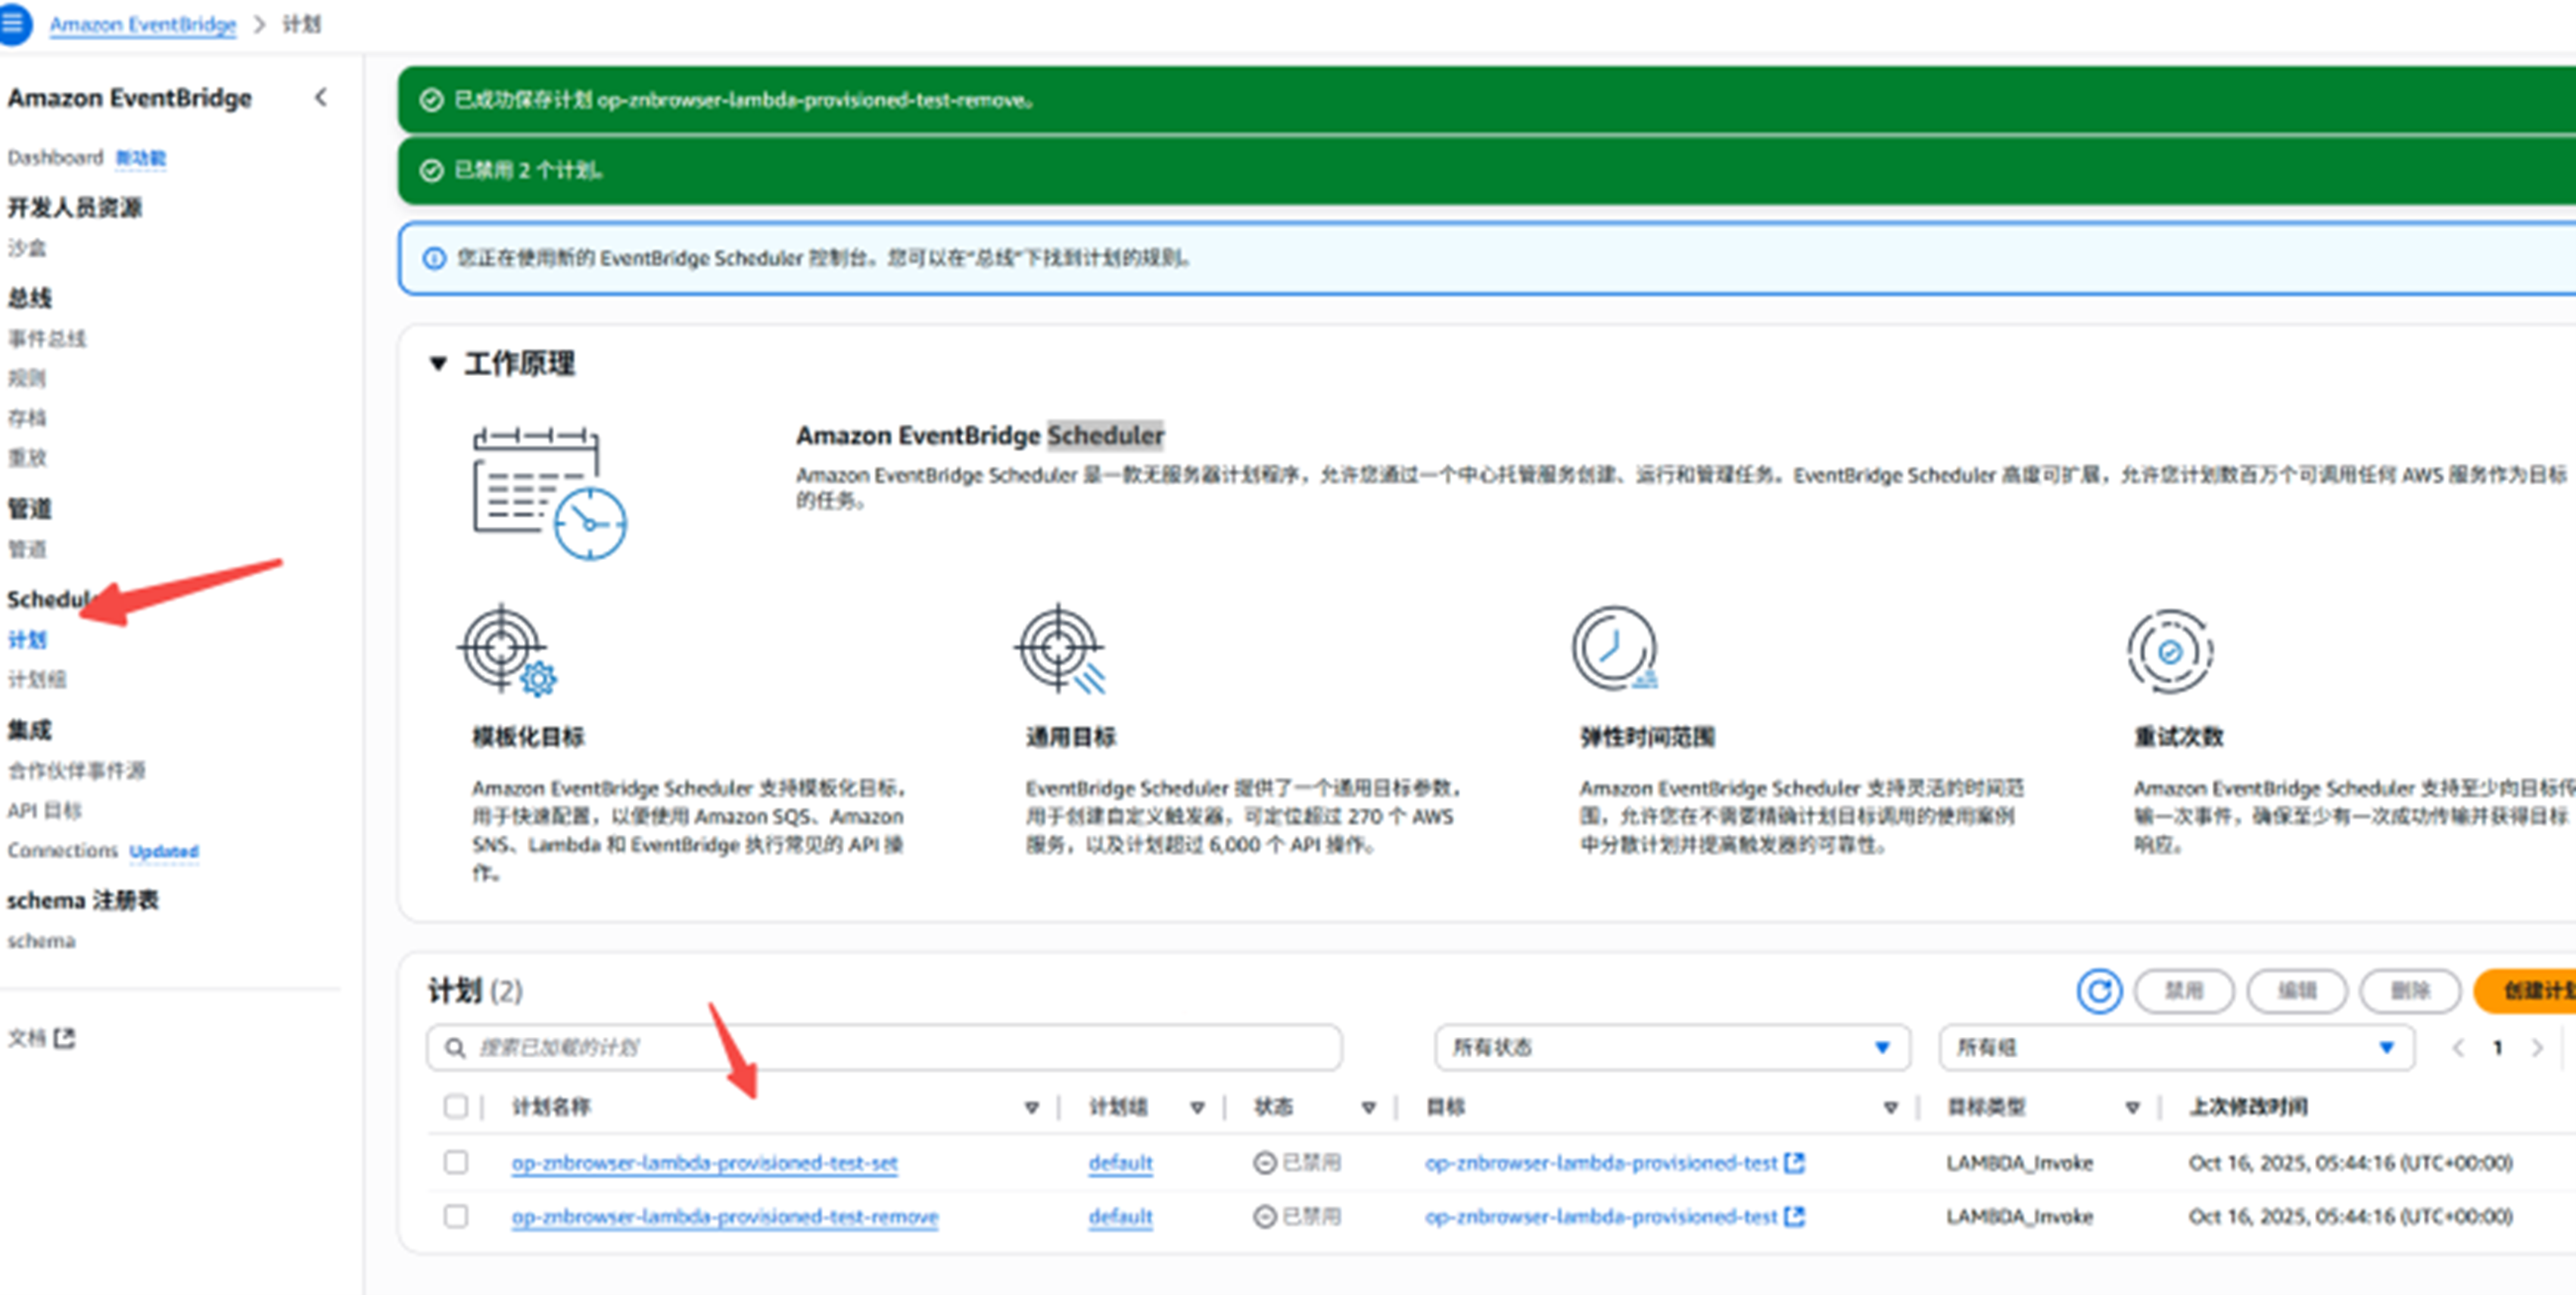The image size is (2576, 1295).
Task: Click the Amazon EventBridge breadcrumb link
Action: [143, 24]
